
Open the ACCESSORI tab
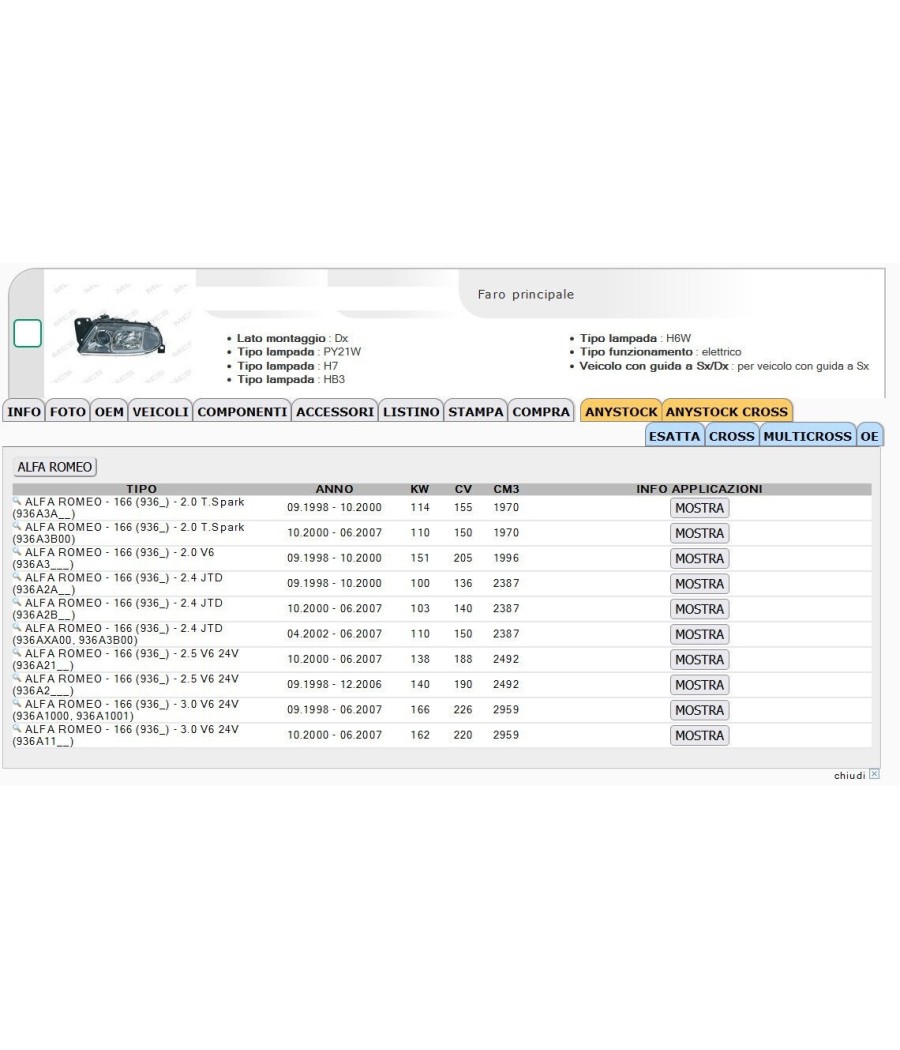(x=335, y=411)
